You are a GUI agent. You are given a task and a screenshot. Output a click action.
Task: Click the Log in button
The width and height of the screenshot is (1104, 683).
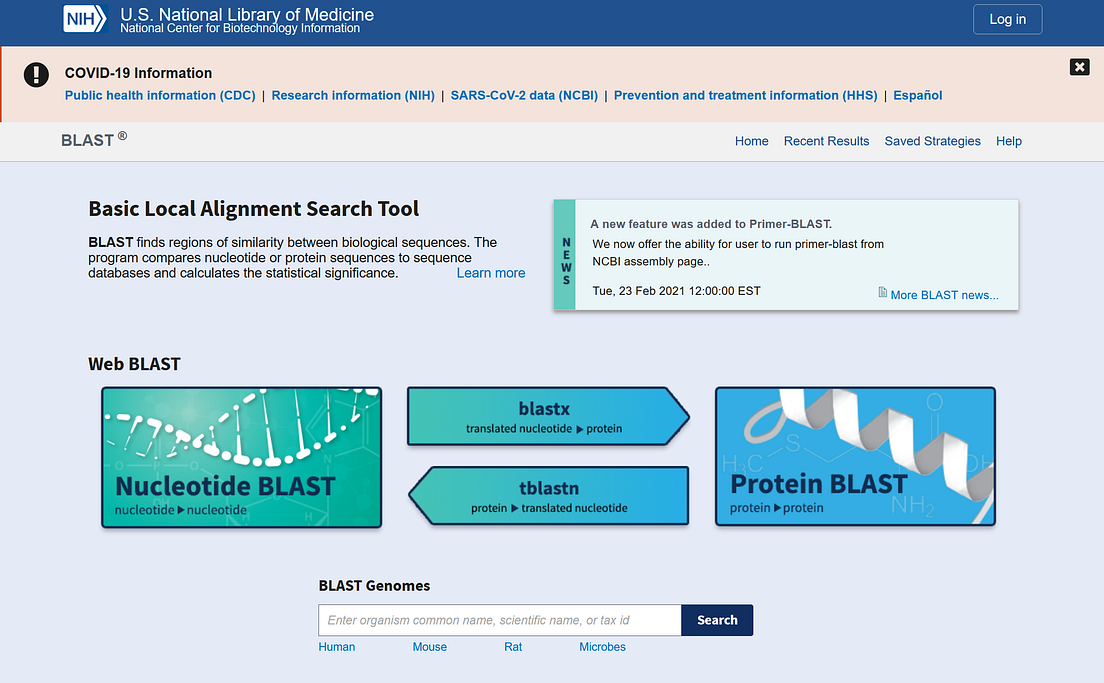pyautogui.click(x=1007, y=19)
